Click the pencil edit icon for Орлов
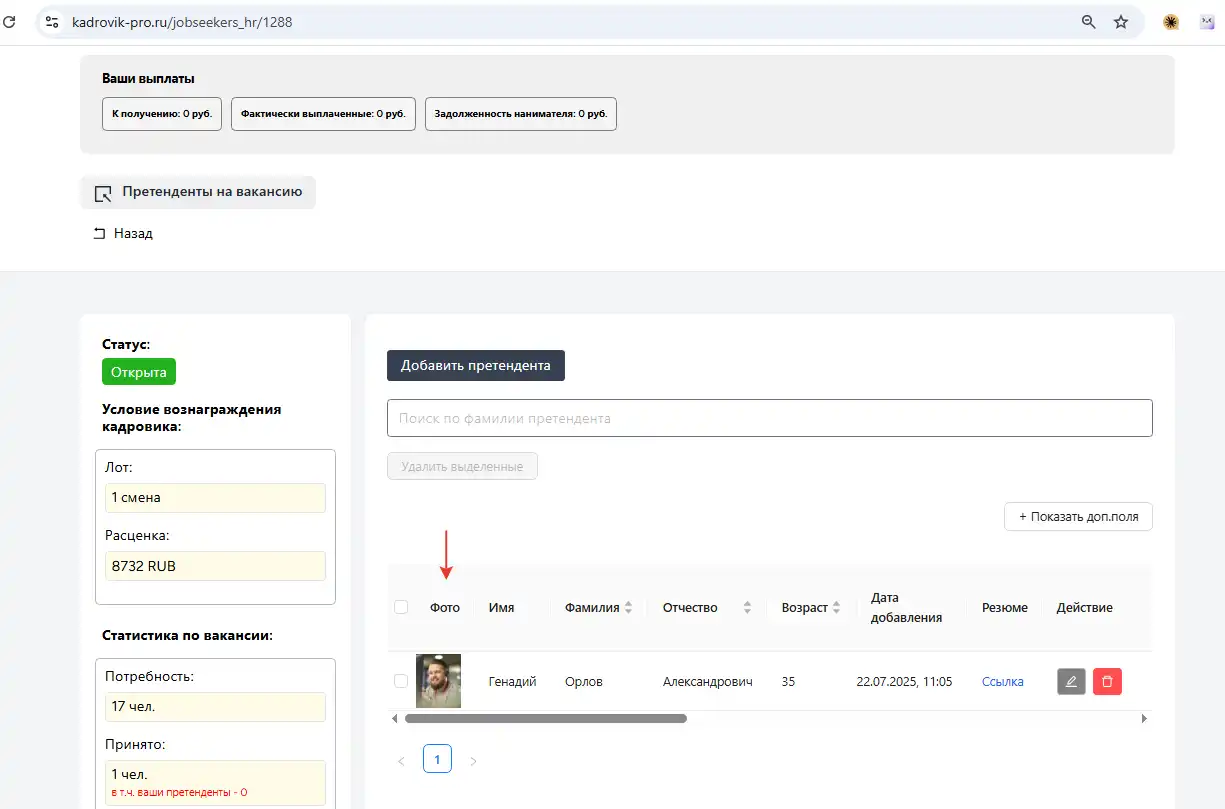Image resolution: width=1225 pixels, height=809 pixels. pyautogui.click(x=1071, y=682)
